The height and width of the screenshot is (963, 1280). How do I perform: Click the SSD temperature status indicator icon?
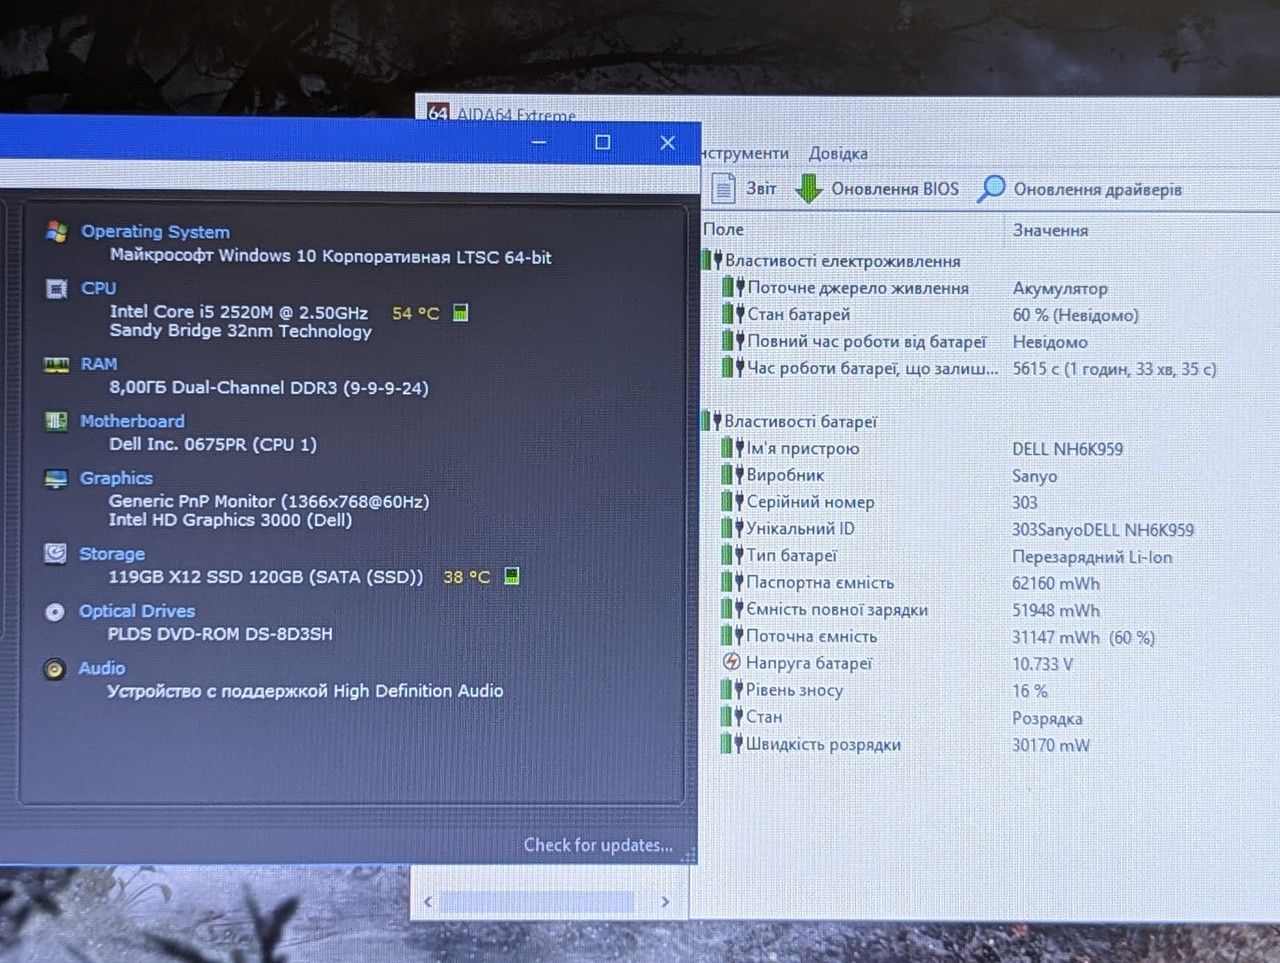511,576
